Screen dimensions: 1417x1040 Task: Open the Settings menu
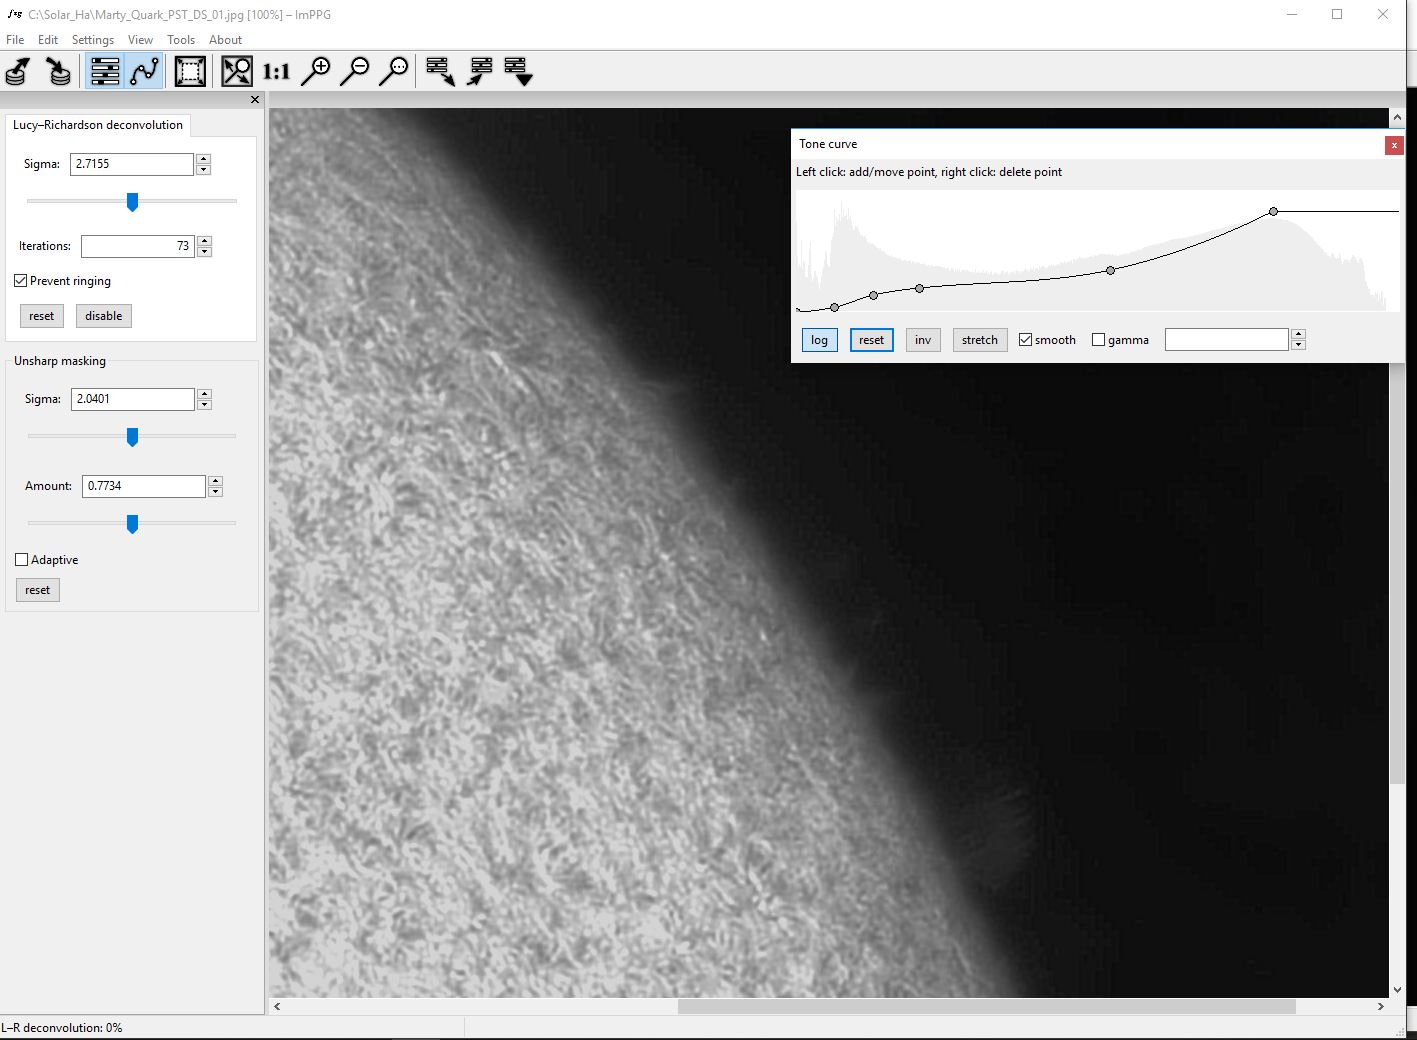click(x=93, y=40)
